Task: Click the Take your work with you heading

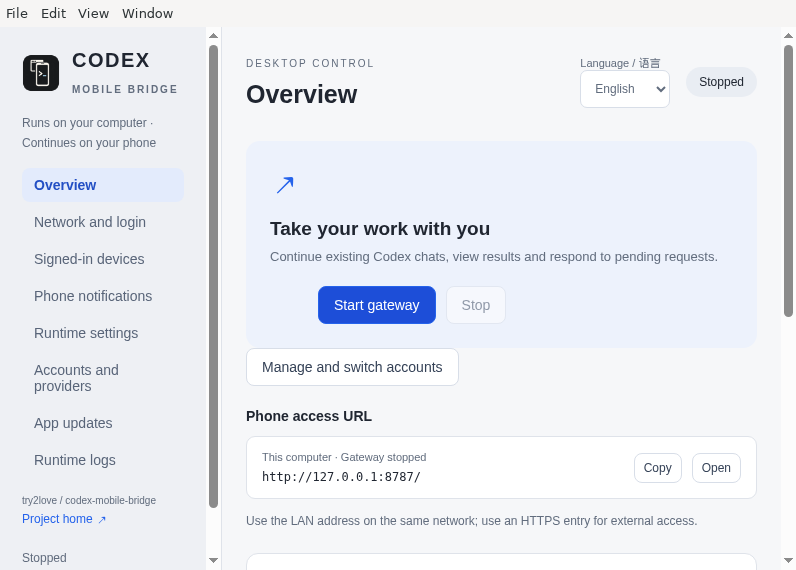Action: coord(380,229)
